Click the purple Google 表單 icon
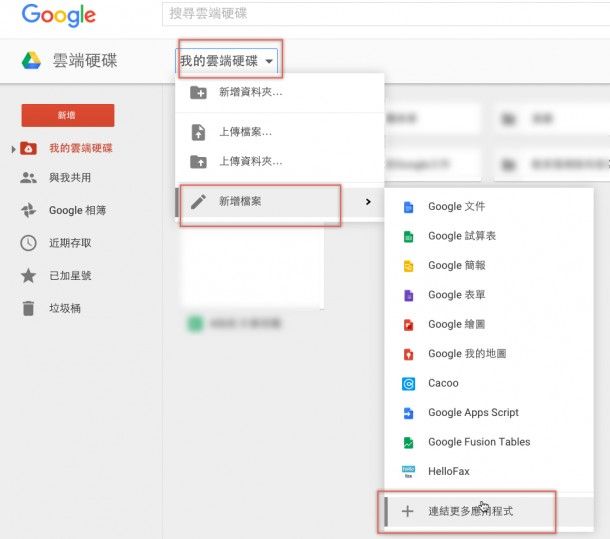Image resolution: width=610 pixels, height=539 pixels. click(x=408, y=295)
